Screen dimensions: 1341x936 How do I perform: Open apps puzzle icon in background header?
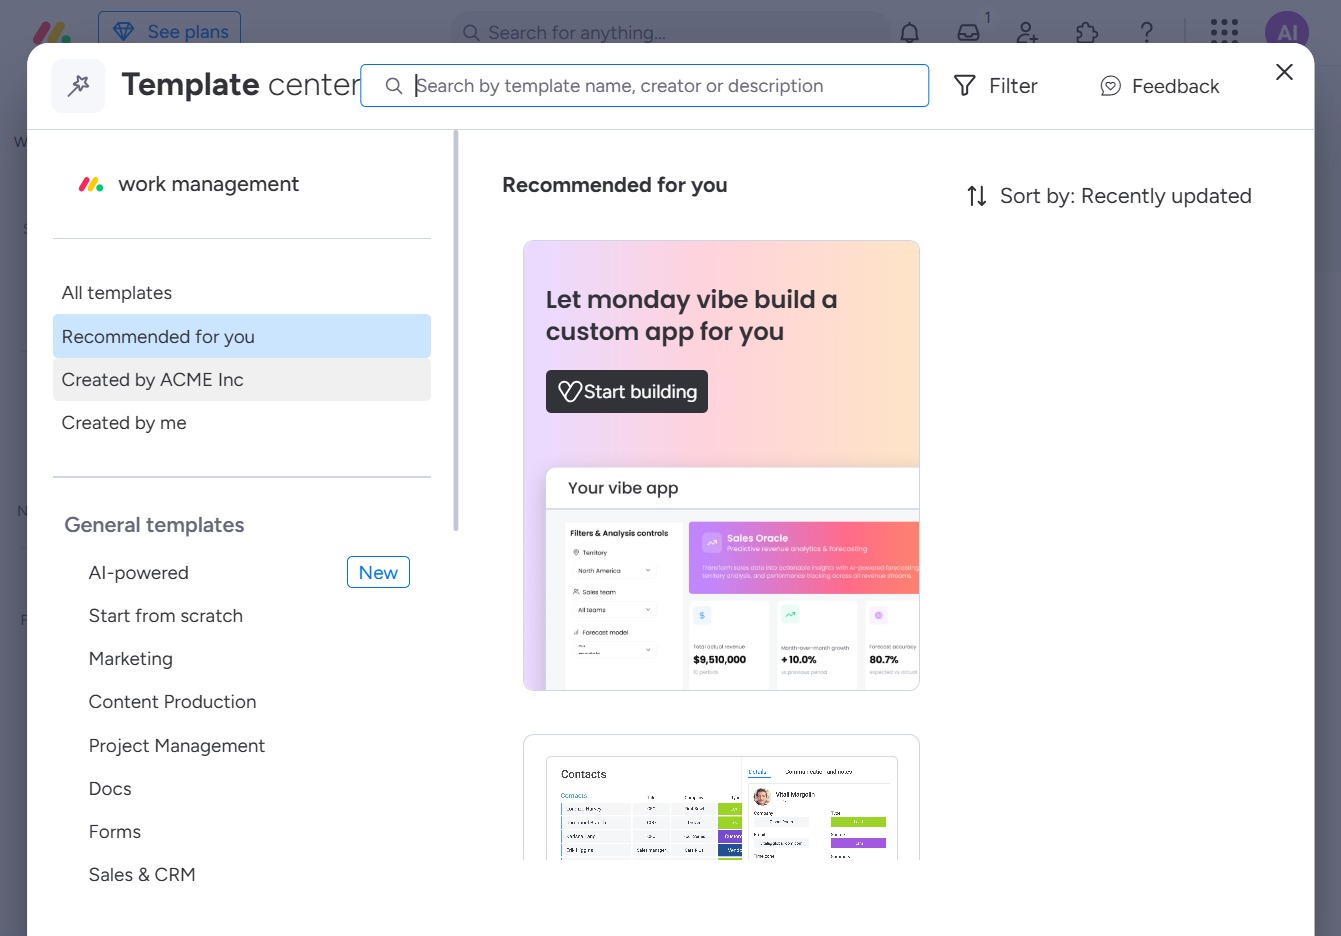[1087, 32]
